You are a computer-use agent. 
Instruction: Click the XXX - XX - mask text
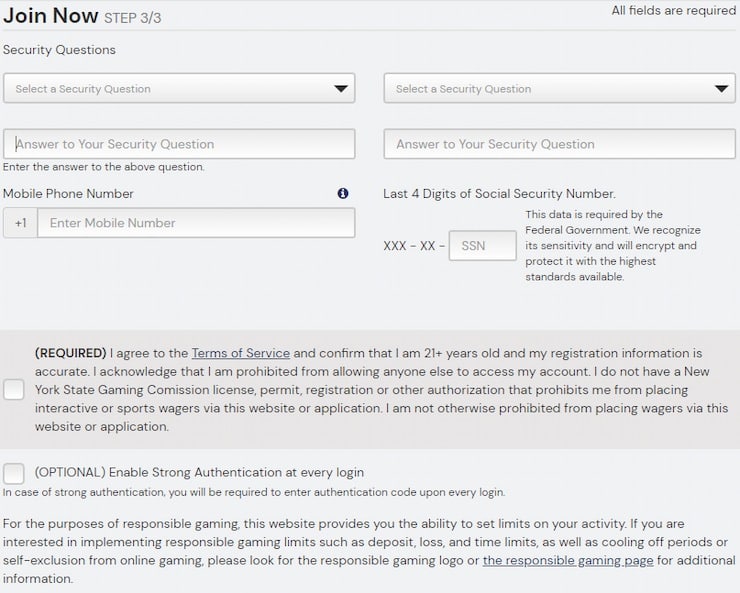tap(414, 246)
